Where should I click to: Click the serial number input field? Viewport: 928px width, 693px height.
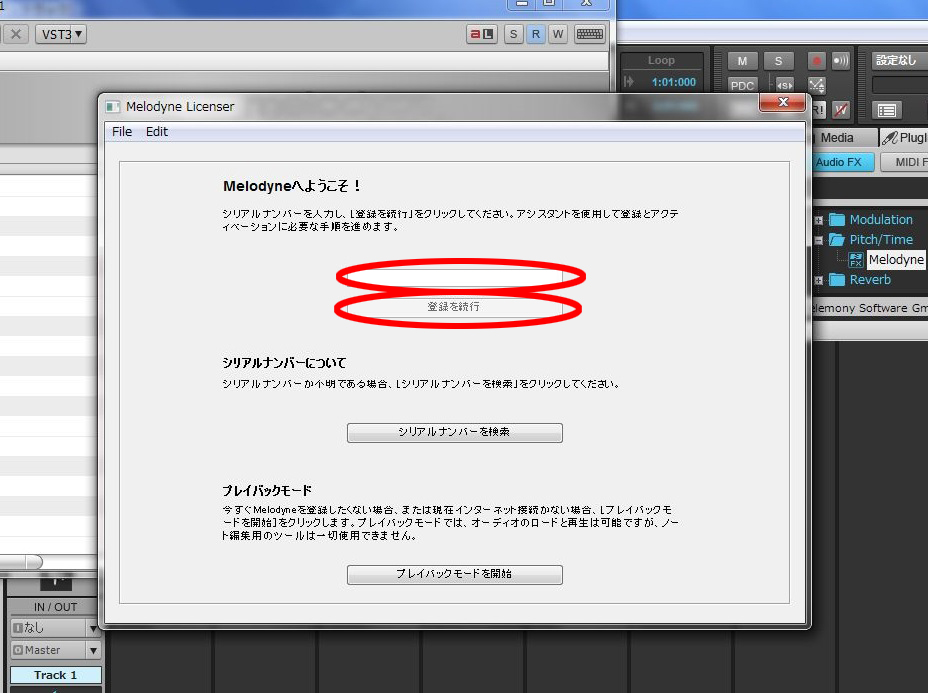[455, 277]
